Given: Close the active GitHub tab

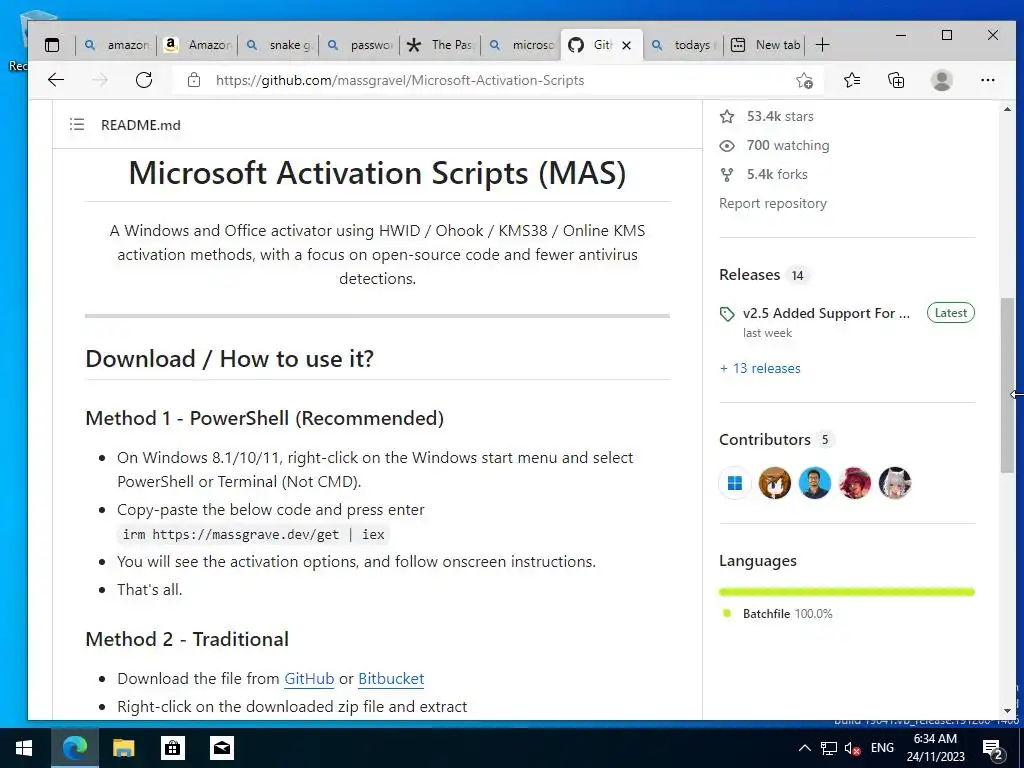Looking at the screenshot, I should (626, 45).
